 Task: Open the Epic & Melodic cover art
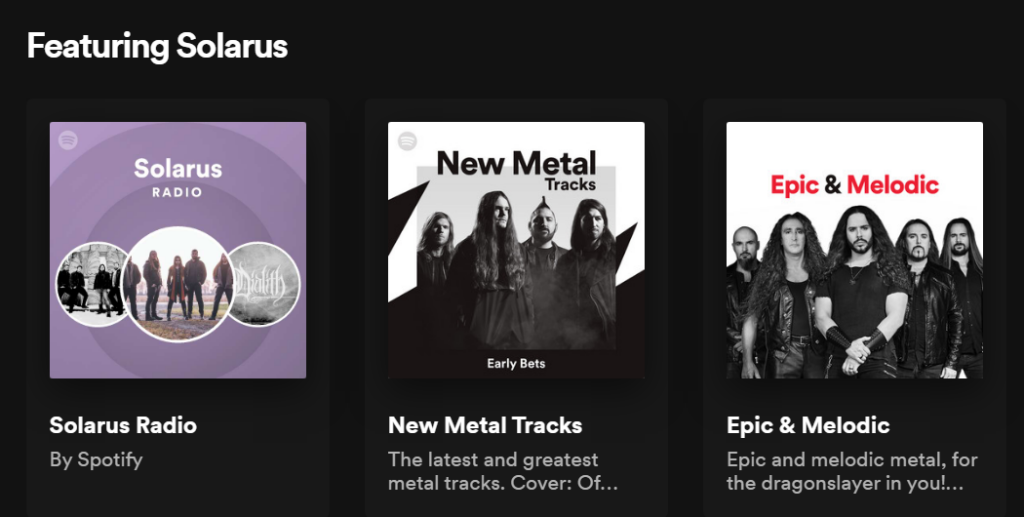(x=854, y=250)
